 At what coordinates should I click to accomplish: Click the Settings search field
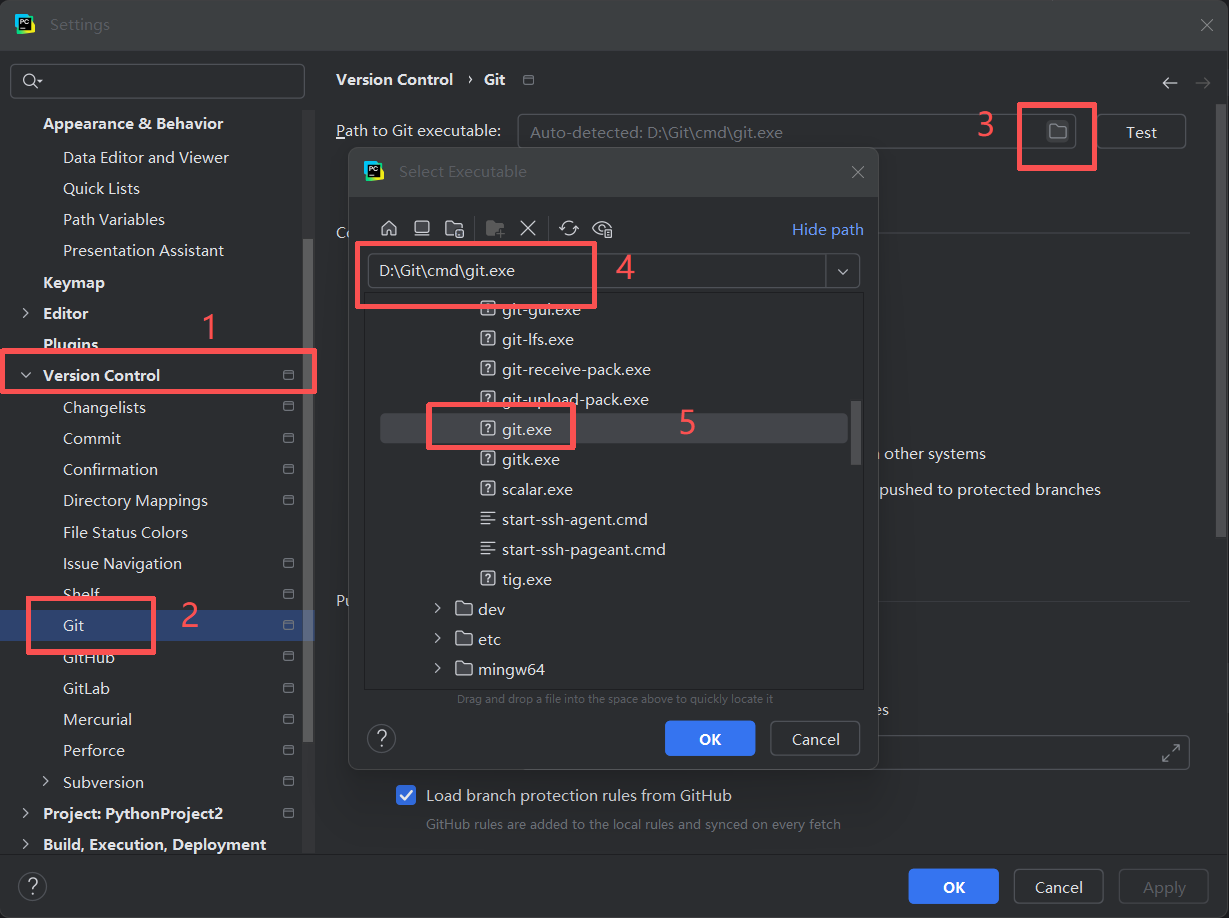(157, 81)
